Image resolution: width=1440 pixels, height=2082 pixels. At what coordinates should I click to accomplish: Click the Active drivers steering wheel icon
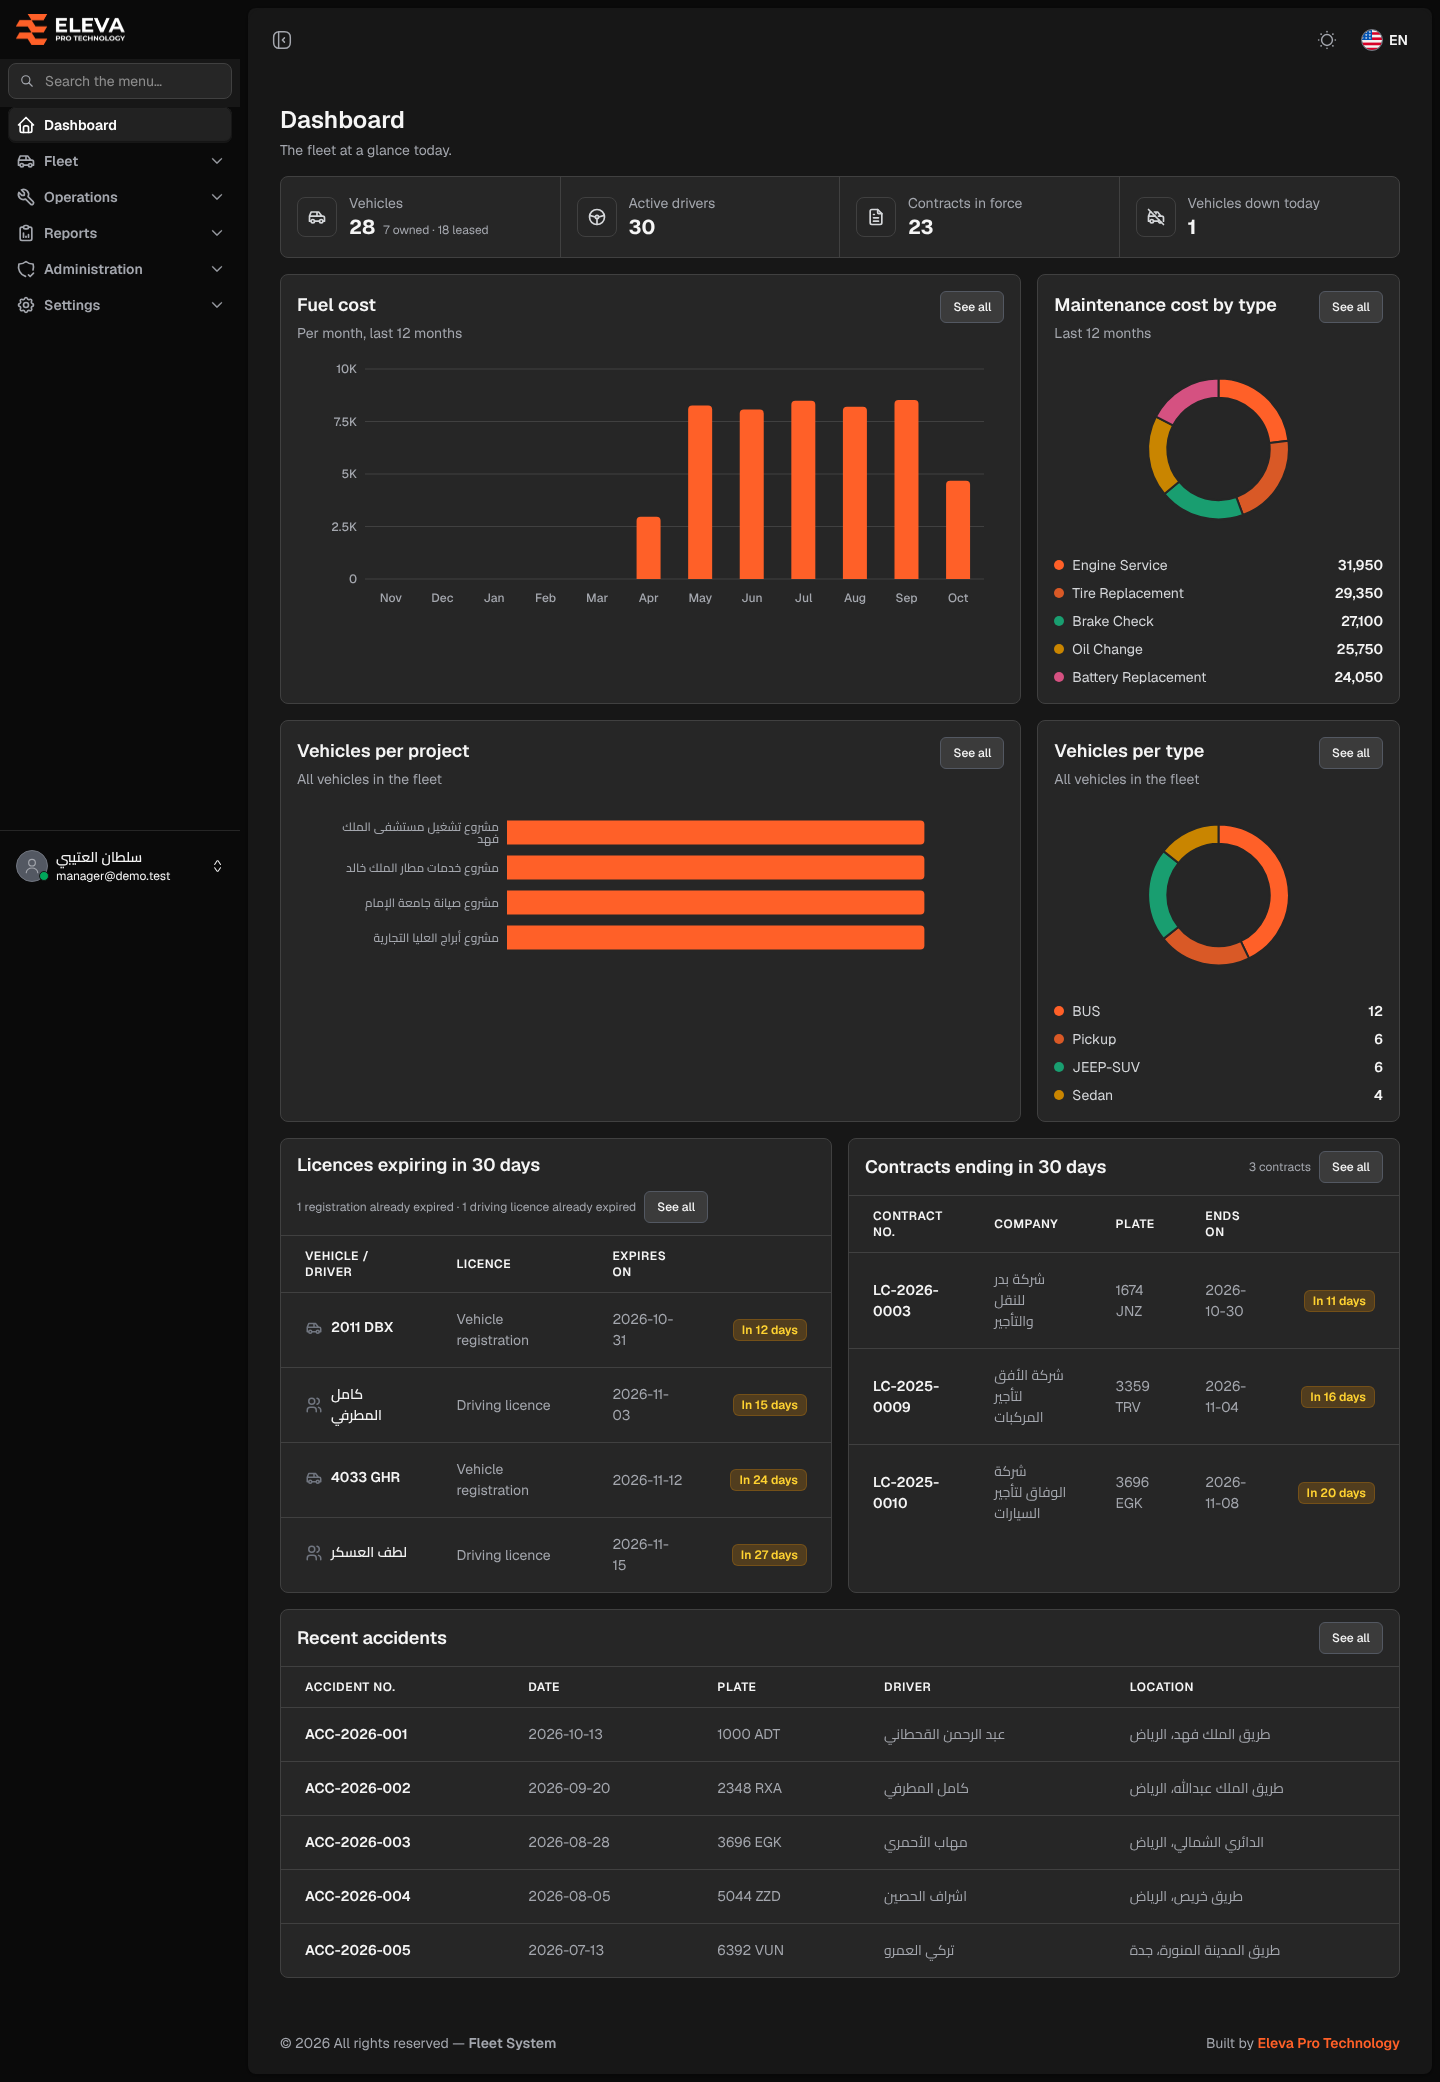pos(597,217)
